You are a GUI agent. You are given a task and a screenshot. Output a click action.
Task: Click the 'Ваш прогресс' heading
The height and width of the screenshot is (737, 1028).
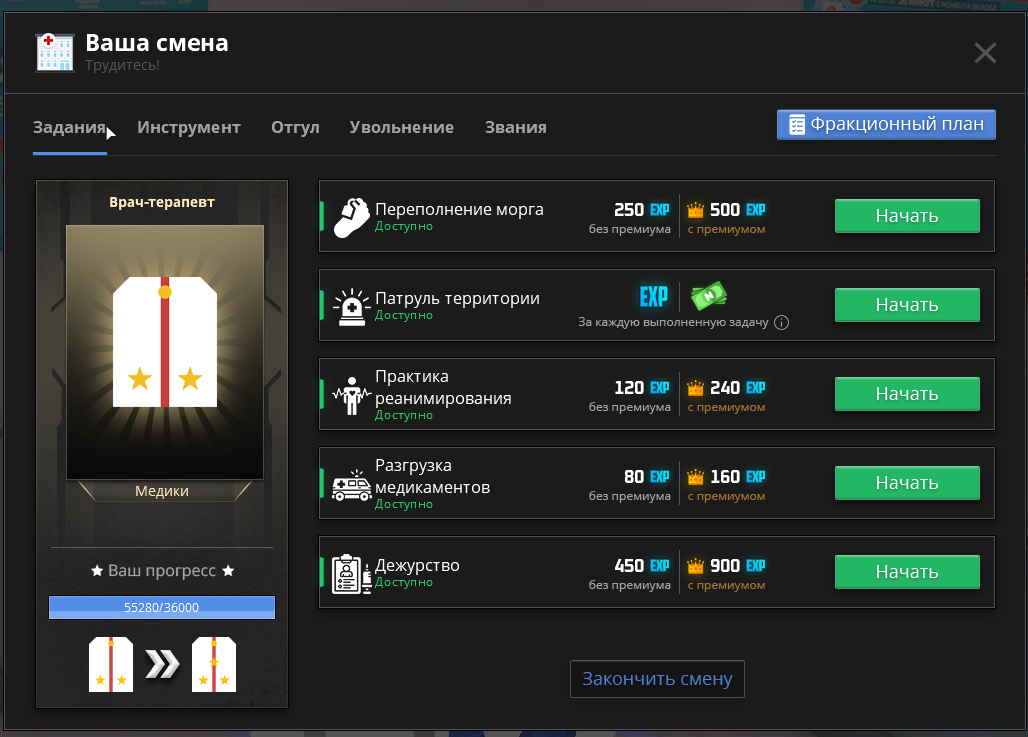click(x=161, y=570)
